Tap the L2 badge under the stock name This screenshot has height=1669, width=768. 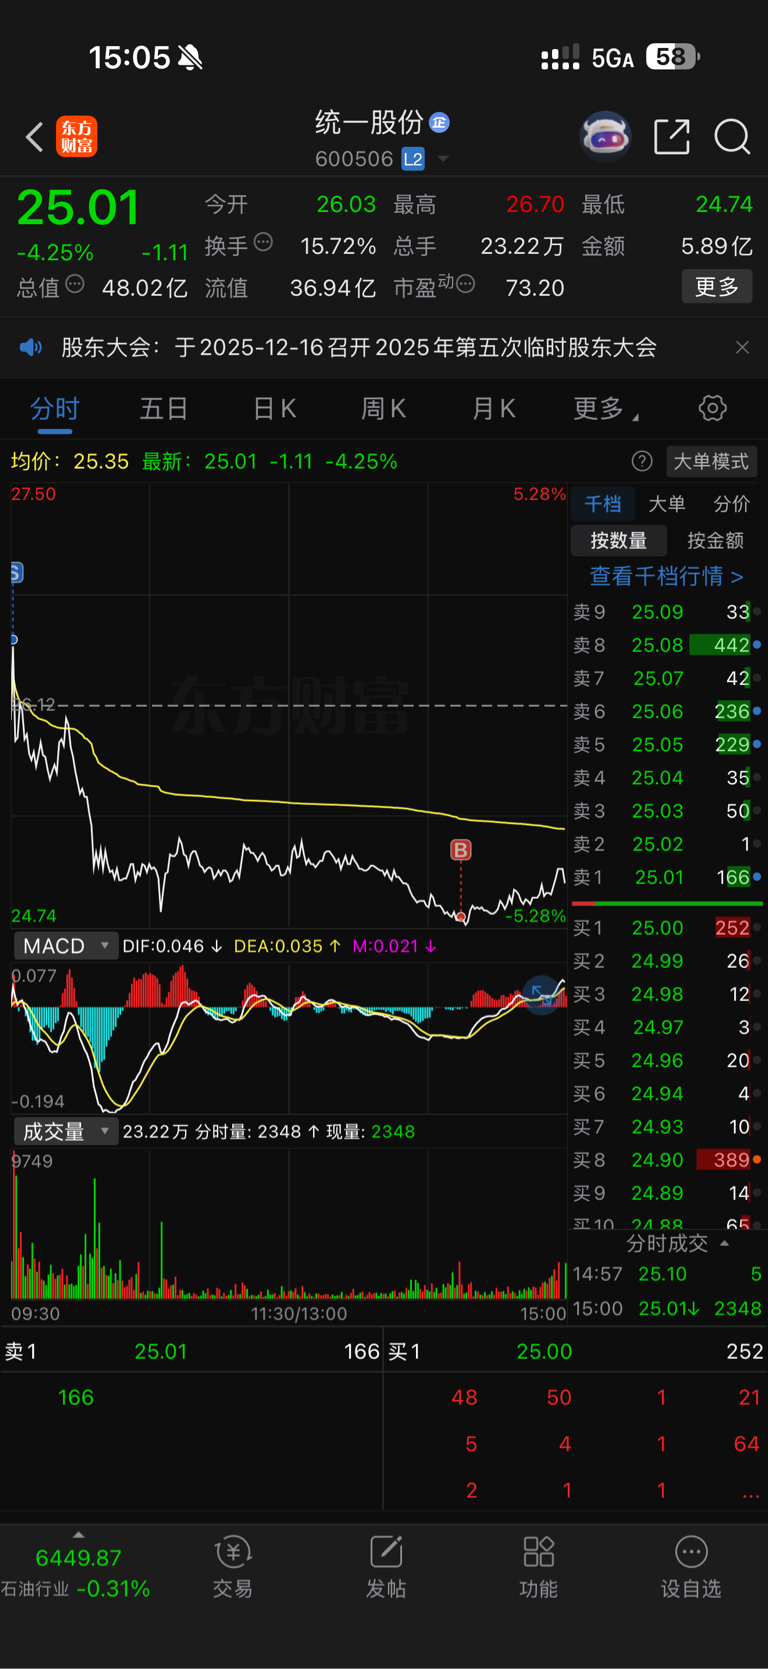click(x=413, y=159)
